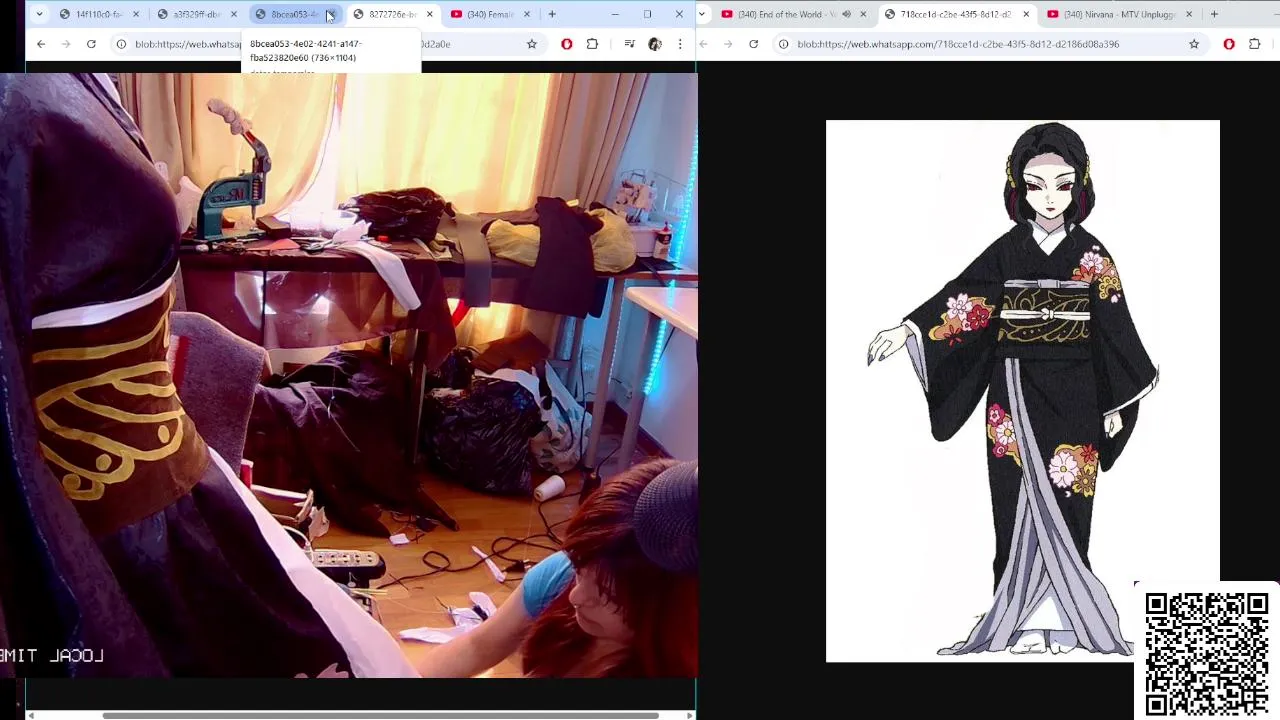Click the left scrollbar arrow under the photo
Image resolution: width=1280 pixels, height=720 pixels.
(x=31, y=715)
